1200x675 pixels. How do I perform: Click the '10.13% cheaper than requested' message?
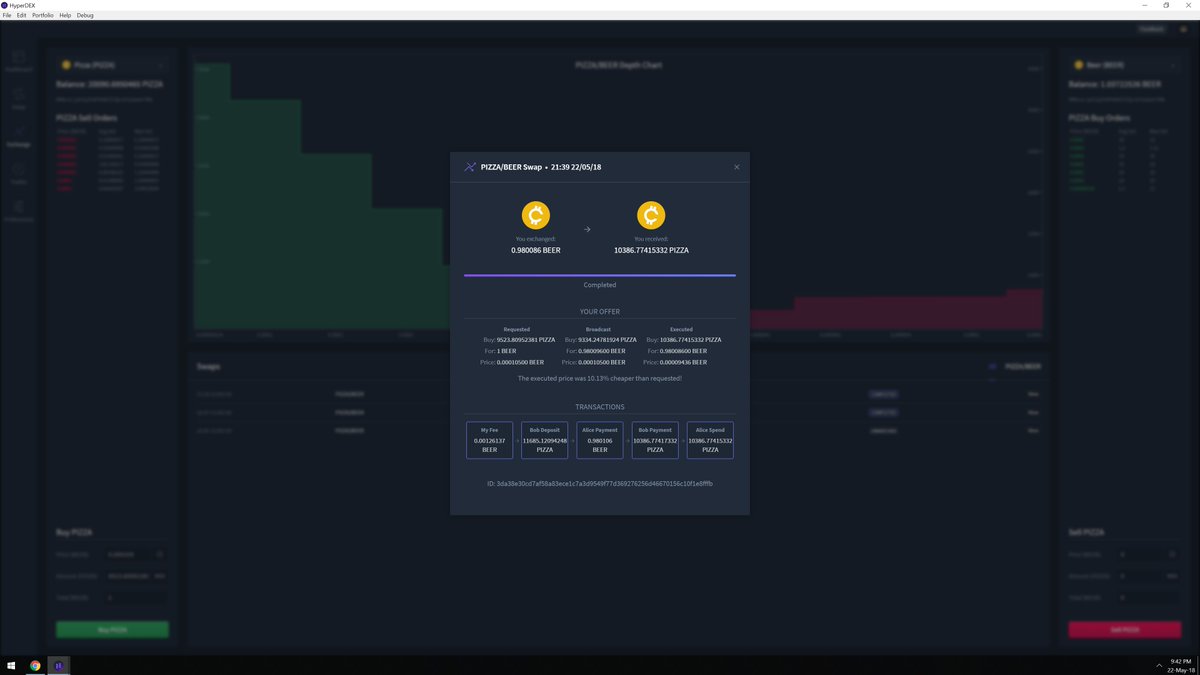[600, 378]
